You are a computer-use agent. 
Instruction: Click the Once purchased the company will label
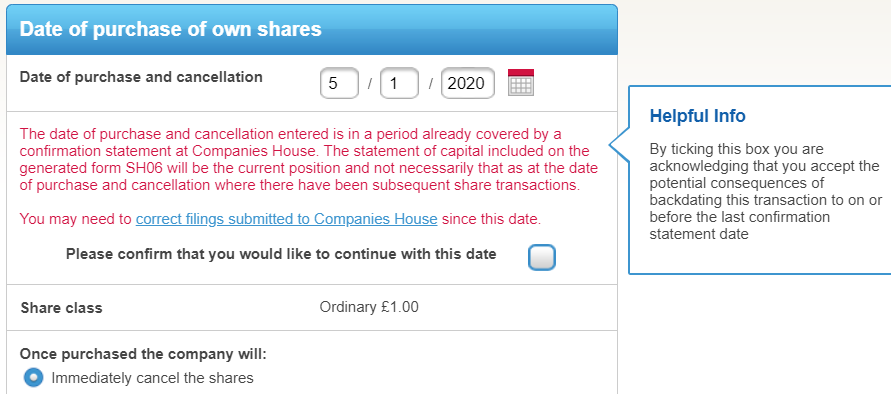pyautogui.click(x=143, y=354)
